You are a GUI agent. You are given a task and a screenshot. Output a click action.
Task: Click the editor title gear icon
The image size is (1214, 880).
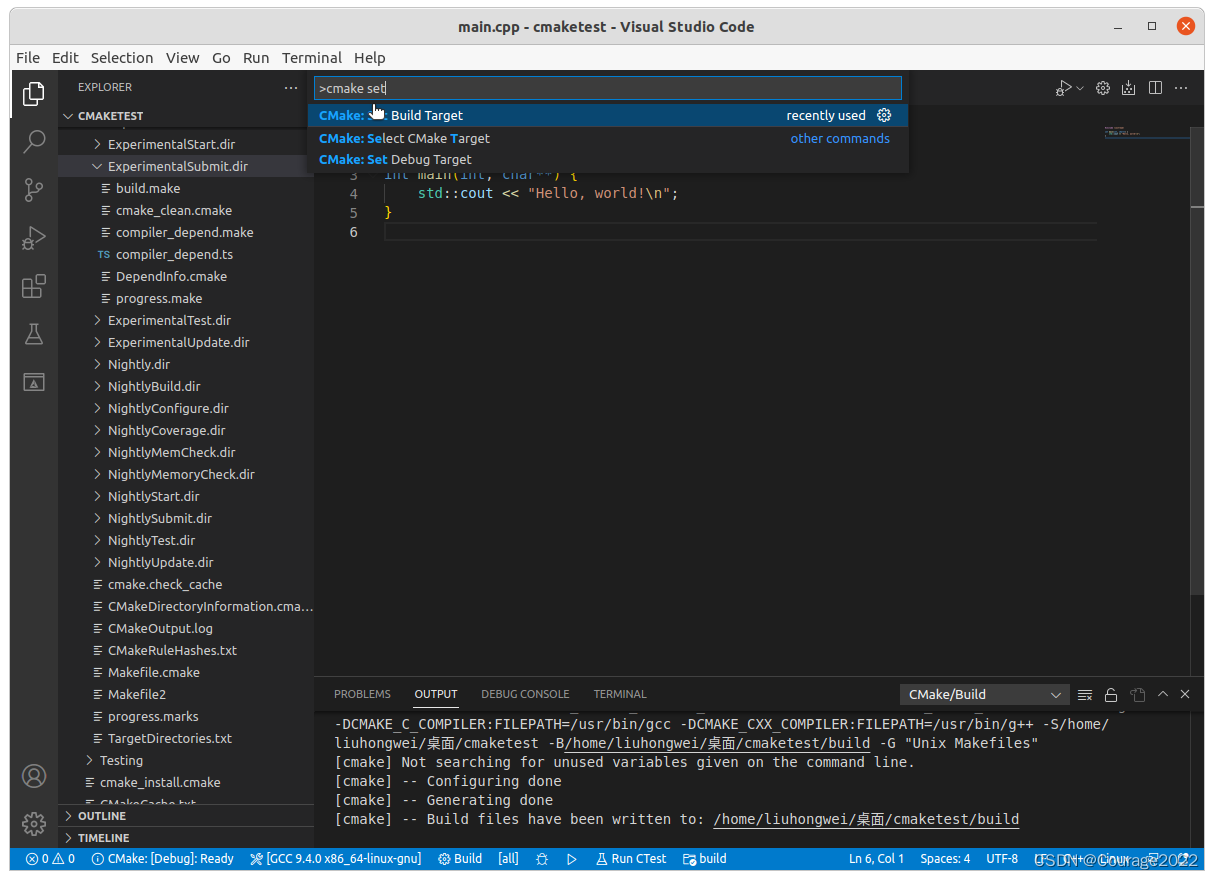(1103, 88)
